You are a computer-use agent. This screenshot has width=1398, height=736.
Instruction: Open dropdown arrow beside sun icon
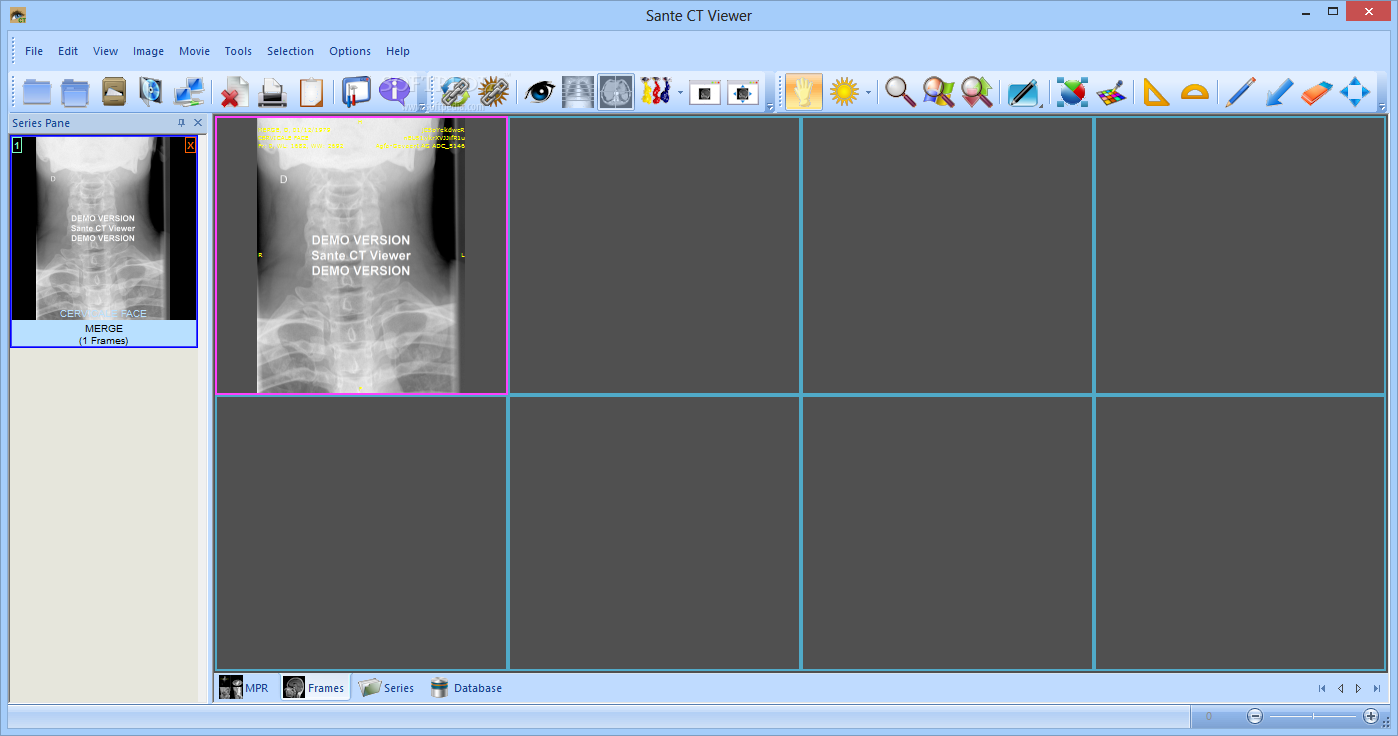(x=868, y=93)
